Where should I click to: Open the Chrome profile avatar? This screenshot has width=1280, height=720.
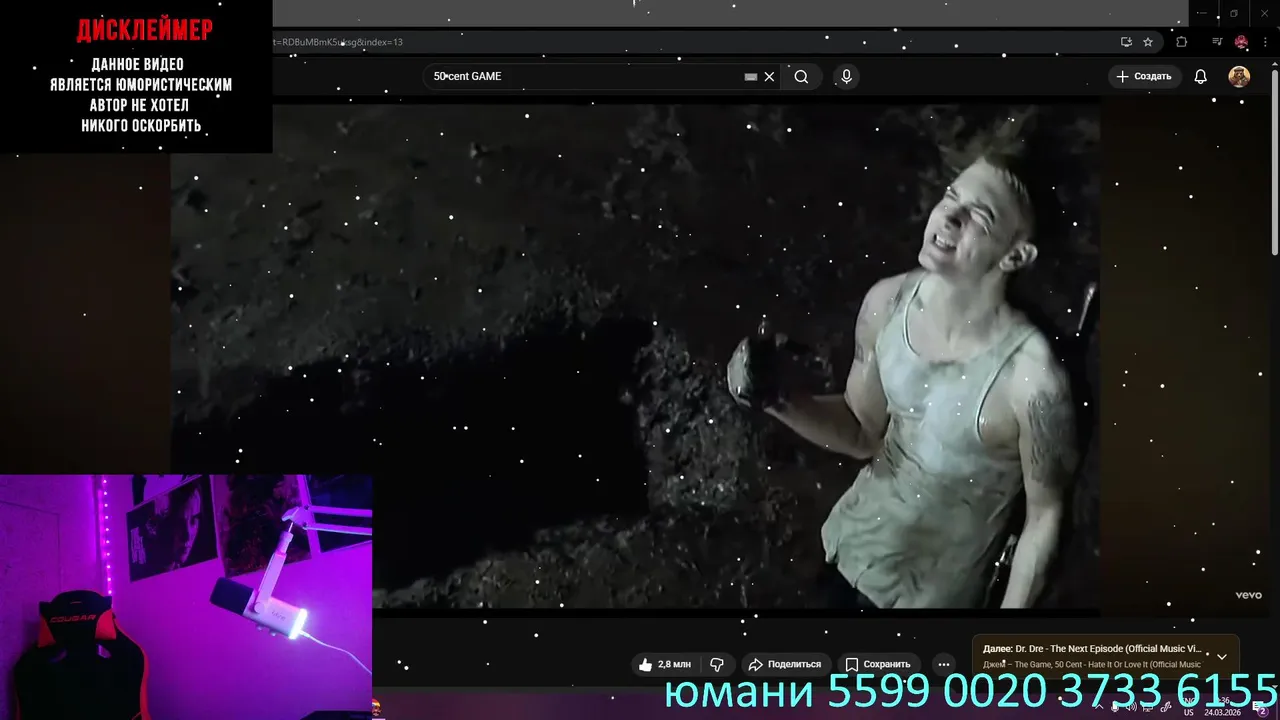click(1241, 42)
